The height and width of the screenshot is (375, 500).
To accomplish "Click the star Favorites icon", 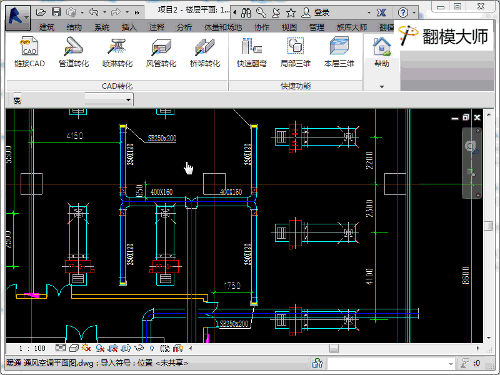I will [x=291, y=13].
